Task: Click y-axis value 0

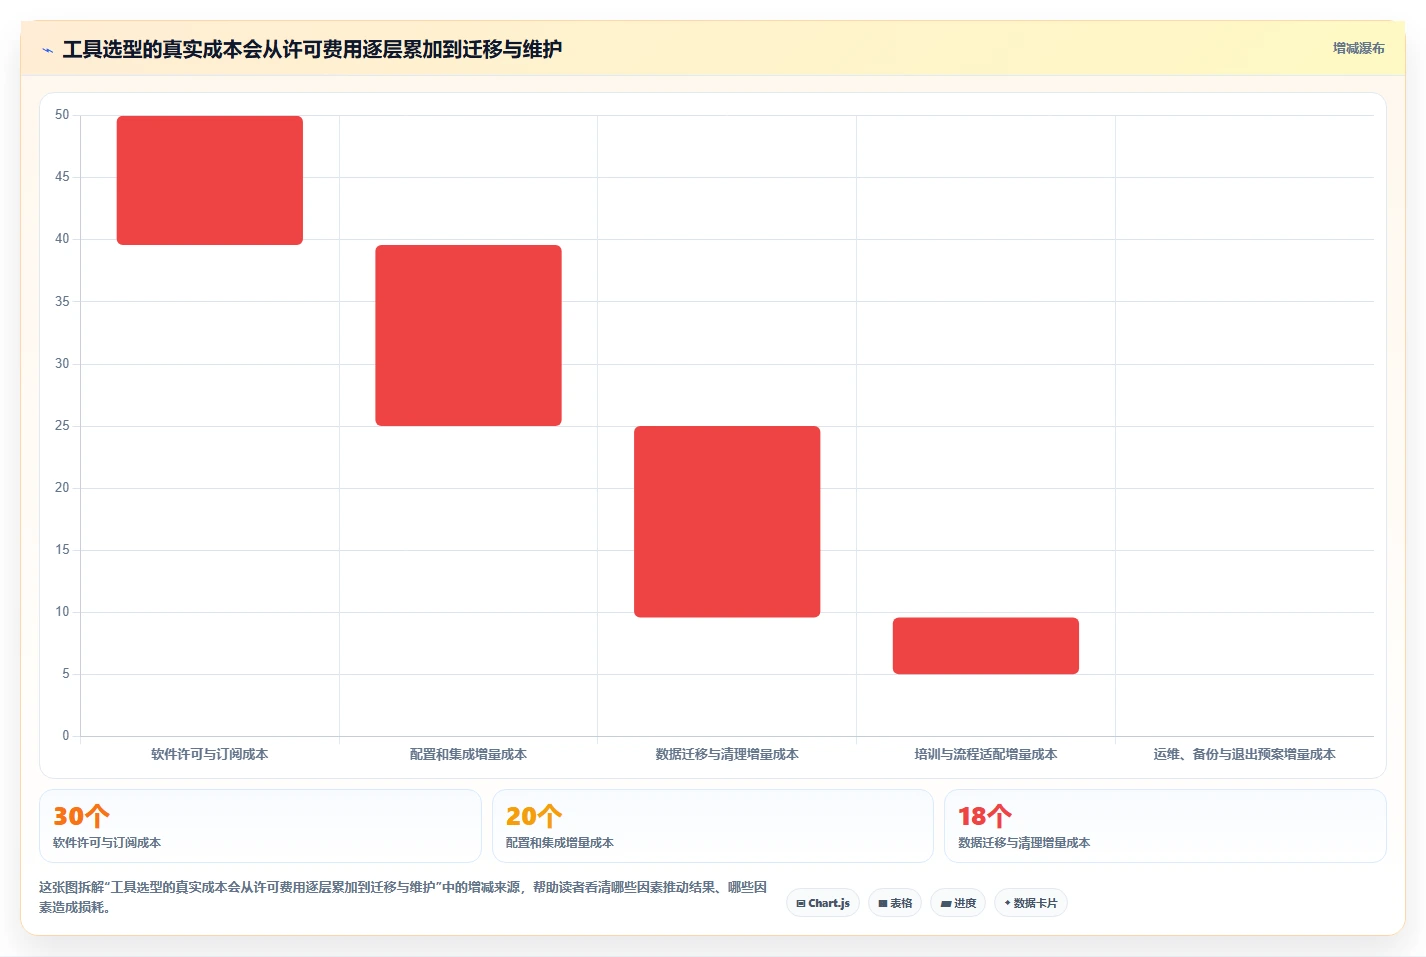Action: click(x=66, y=736)
